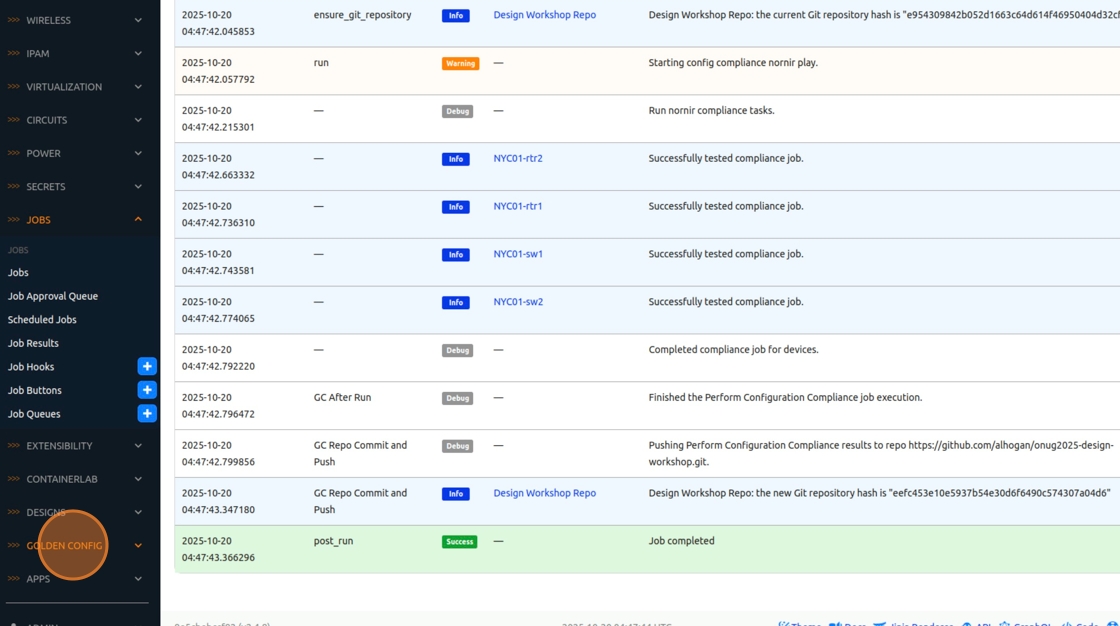Click Design Workshop Repo in ensure_git_repository row
Viewport: 1120px width, 626px height.
coord(544,15)
